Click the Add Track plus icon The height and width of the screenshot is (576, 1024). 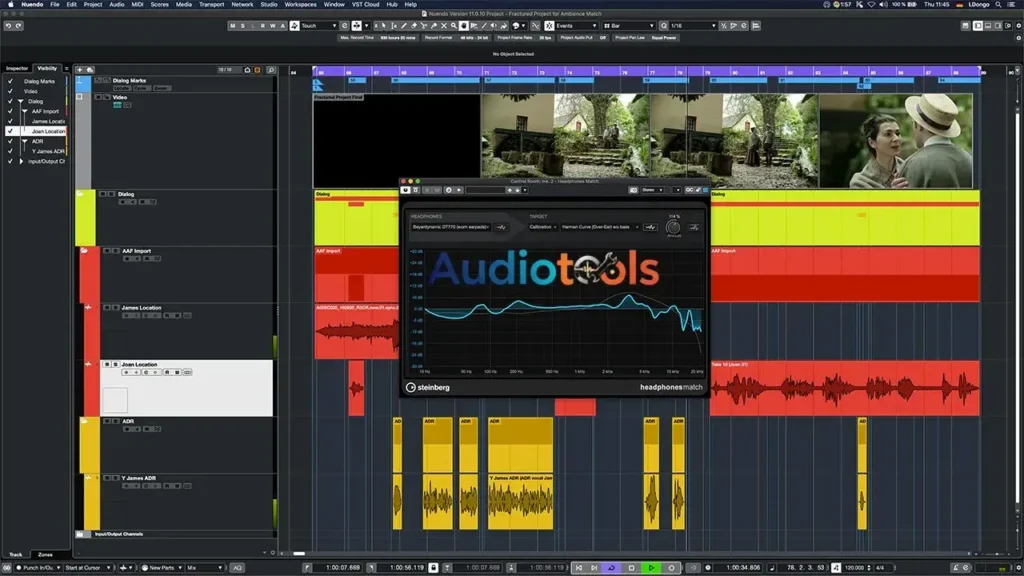click(x=80, y=70)
